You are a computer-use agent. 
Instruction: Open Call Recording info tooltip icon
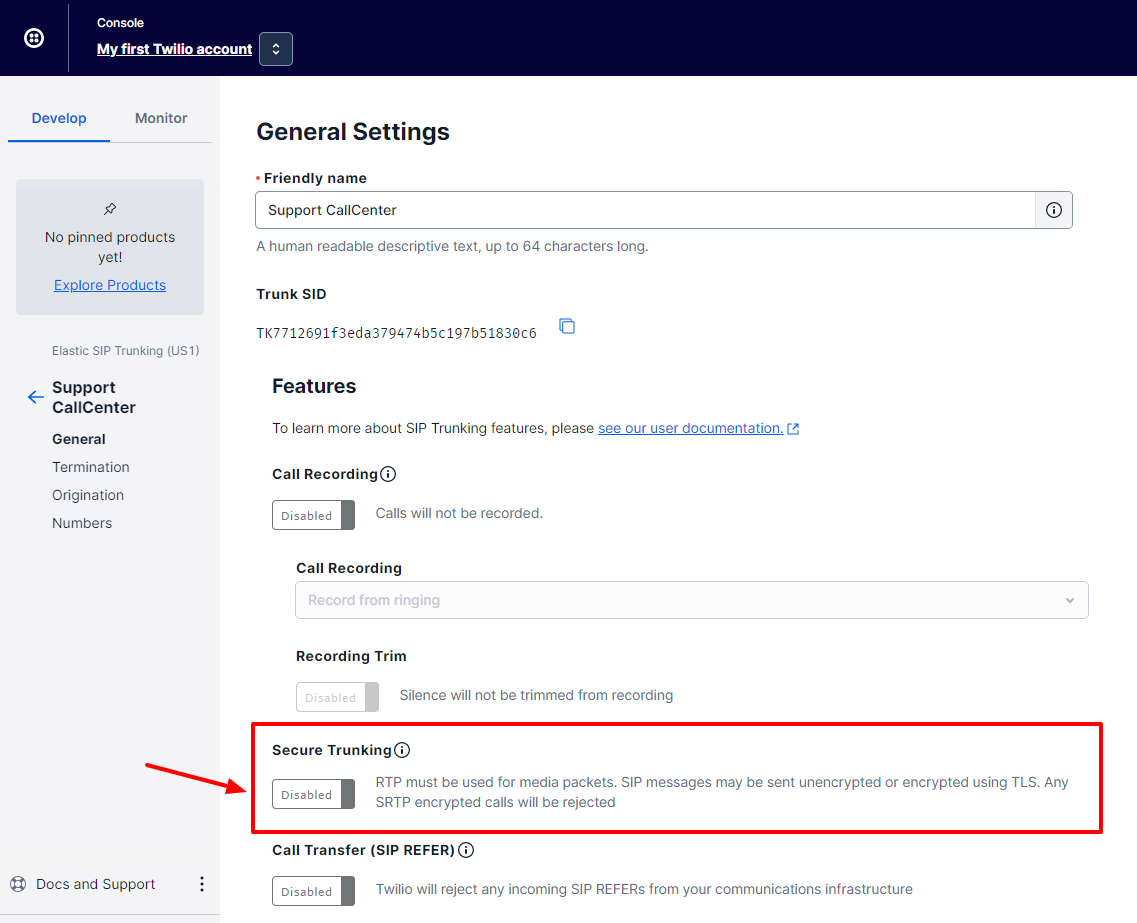[x=388, y=474]
